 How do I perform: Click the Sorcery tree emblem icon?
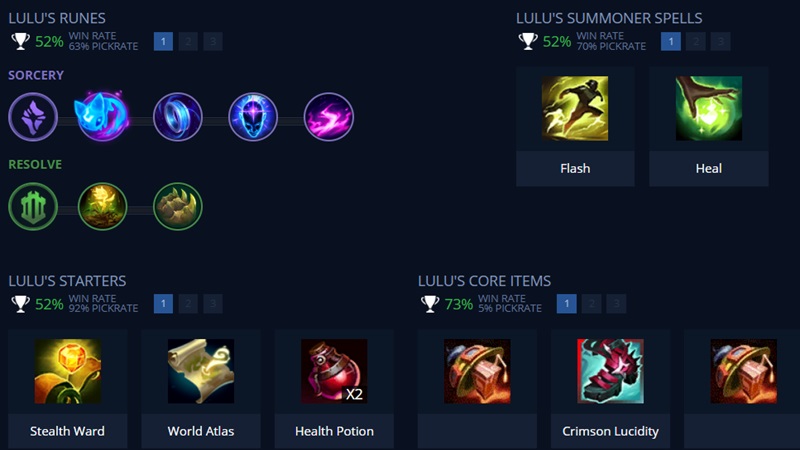(x=33, y=117)
